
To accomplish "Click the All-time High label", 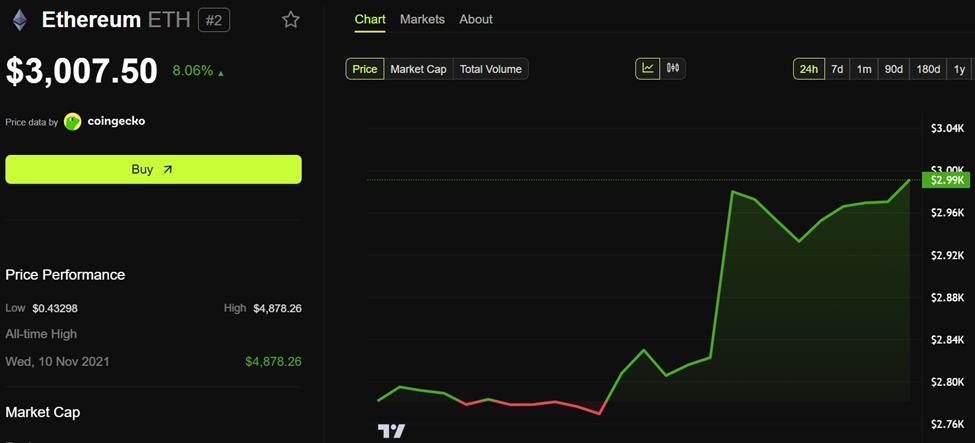I will (x=41, y=334).
